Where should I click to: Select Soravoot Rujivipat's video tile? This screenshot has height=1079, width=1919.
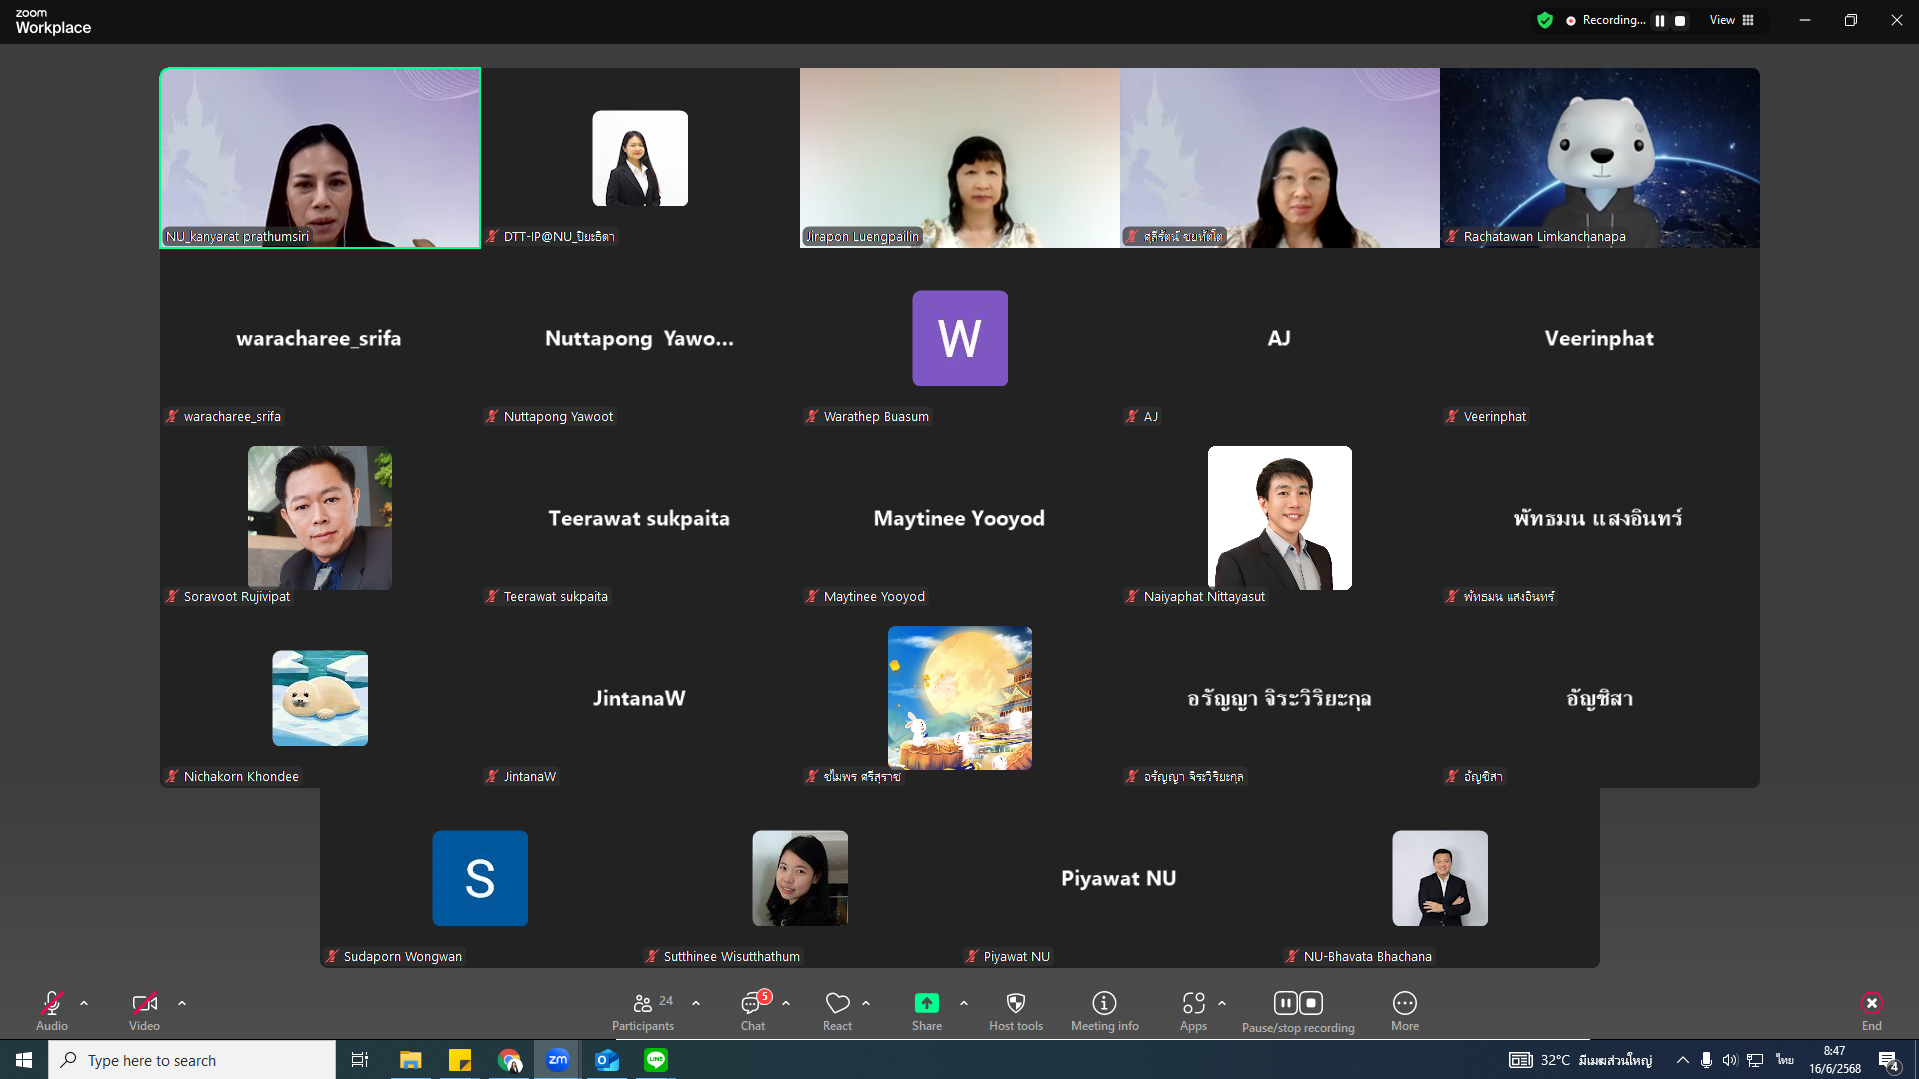click(320, 518)
